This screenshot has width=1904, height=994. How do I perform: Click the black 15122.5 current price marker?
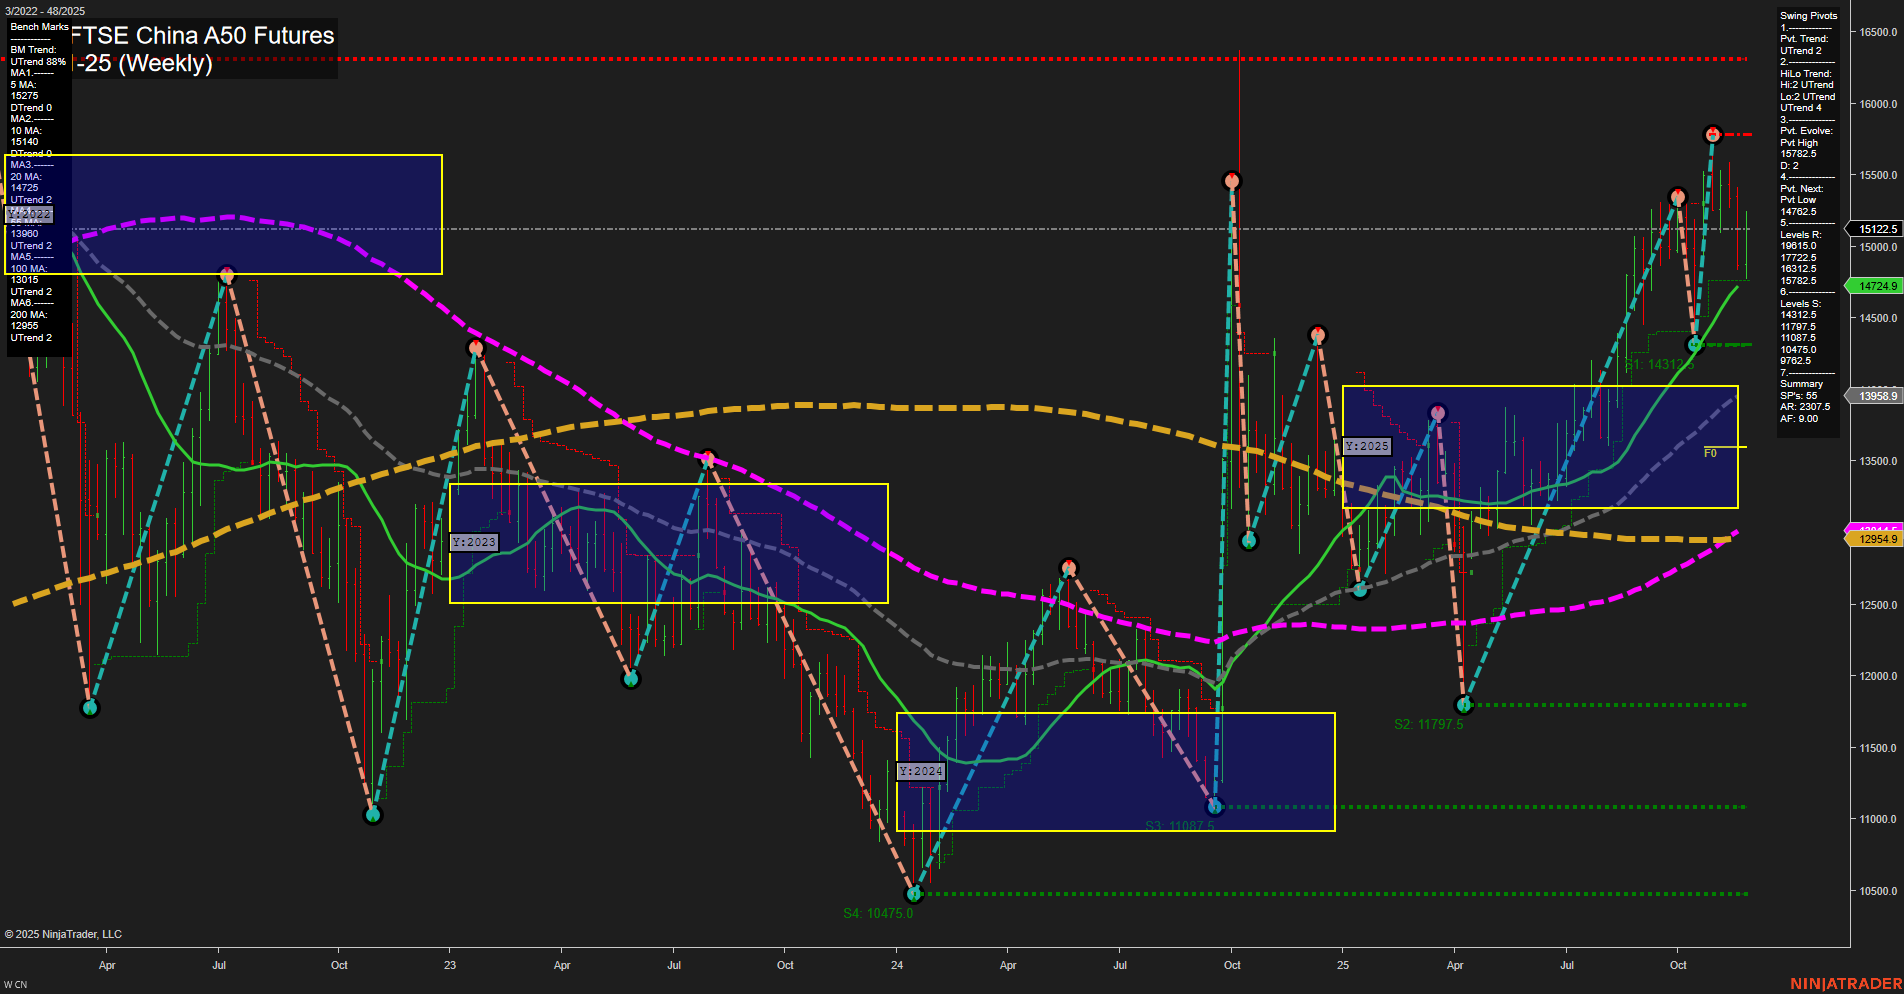(x=1875, y=228)
